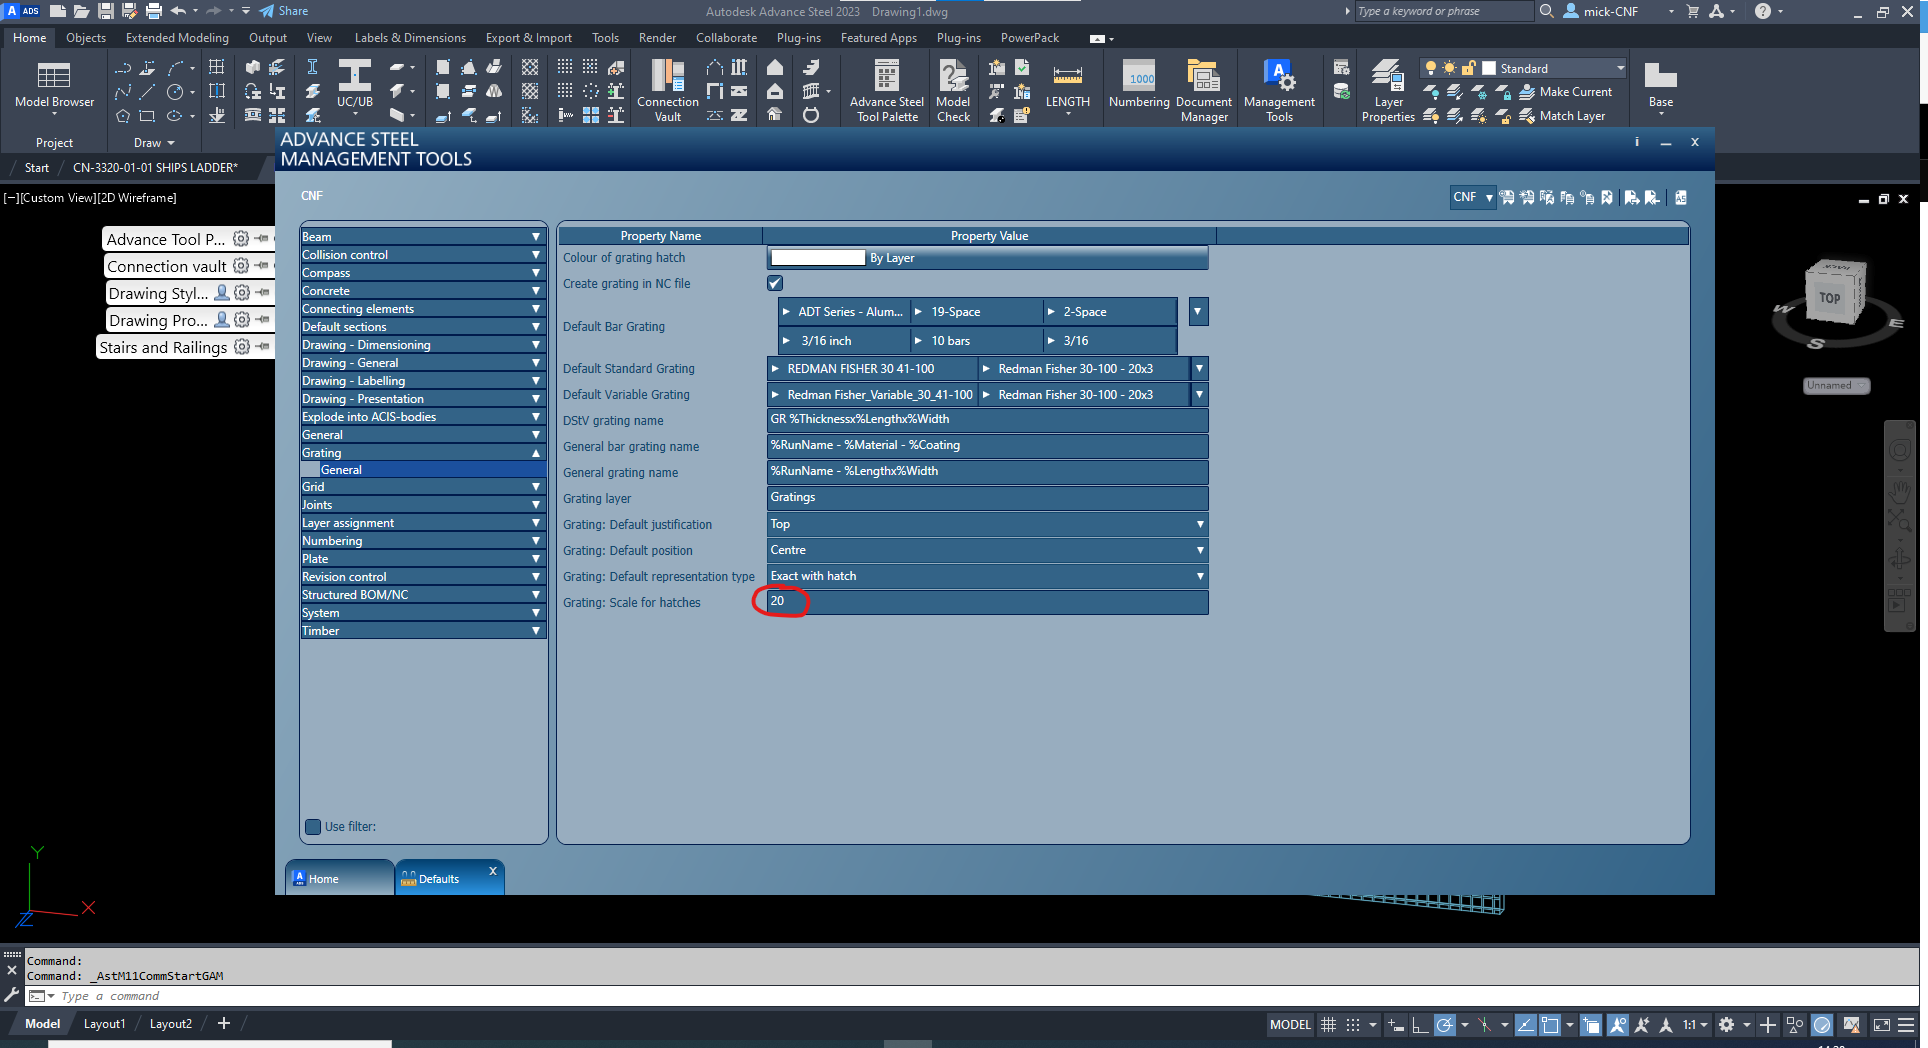Launch Management Tools from ribbon

pos(1279,90)
